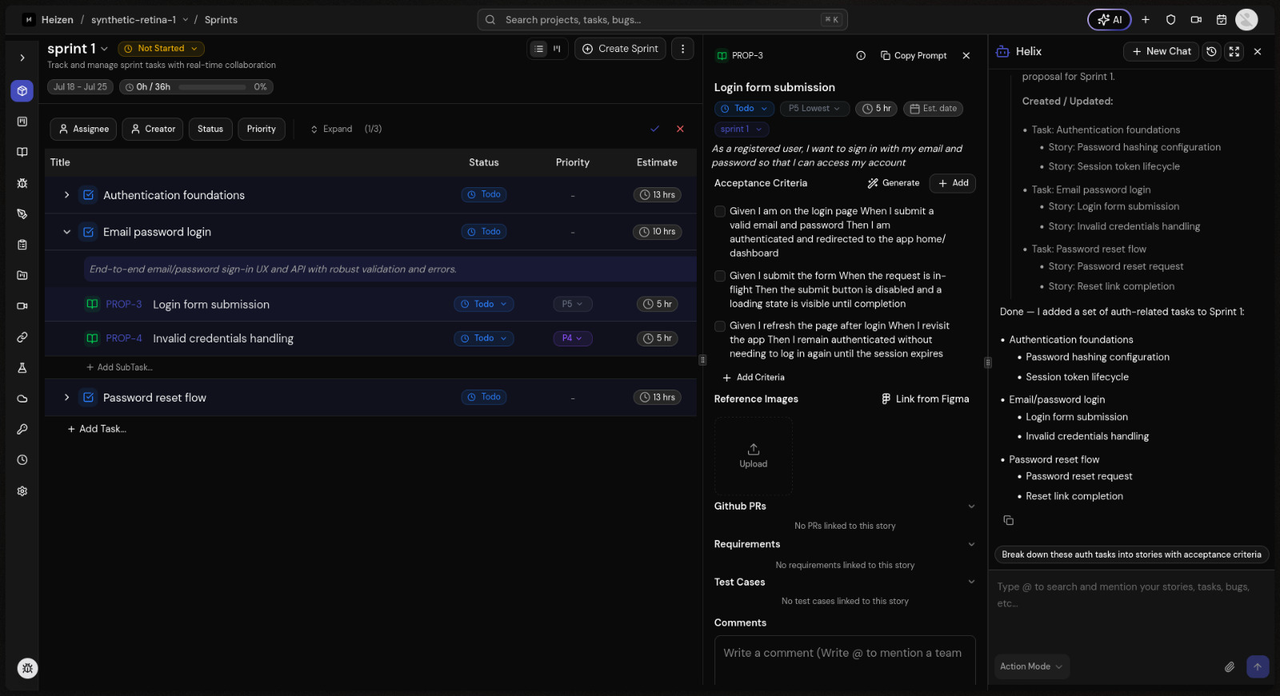Click Copy Prompt in story panel
This screenshot has width=1280, height=696.
point(914,56)
